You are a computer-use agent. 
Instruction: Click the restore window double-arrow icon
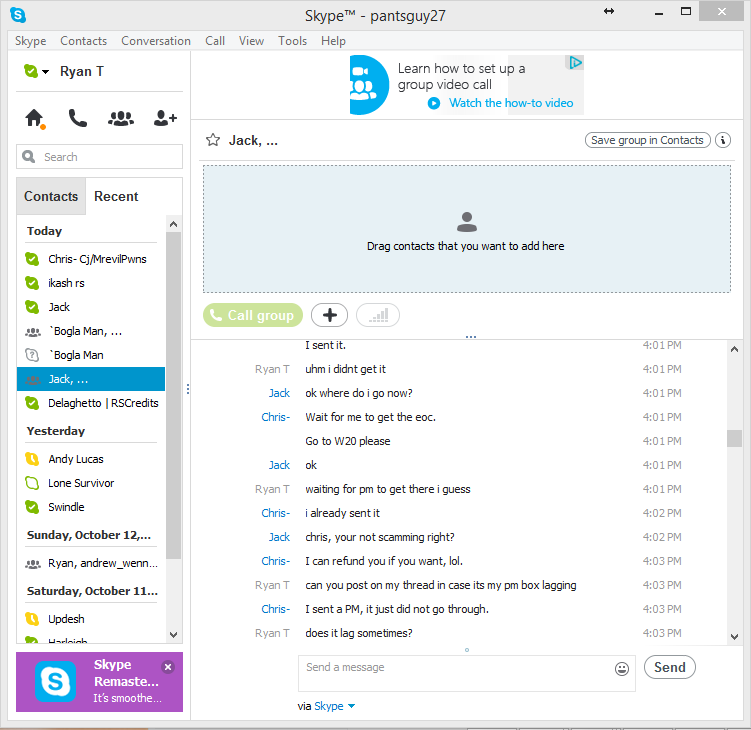[609, 11]
